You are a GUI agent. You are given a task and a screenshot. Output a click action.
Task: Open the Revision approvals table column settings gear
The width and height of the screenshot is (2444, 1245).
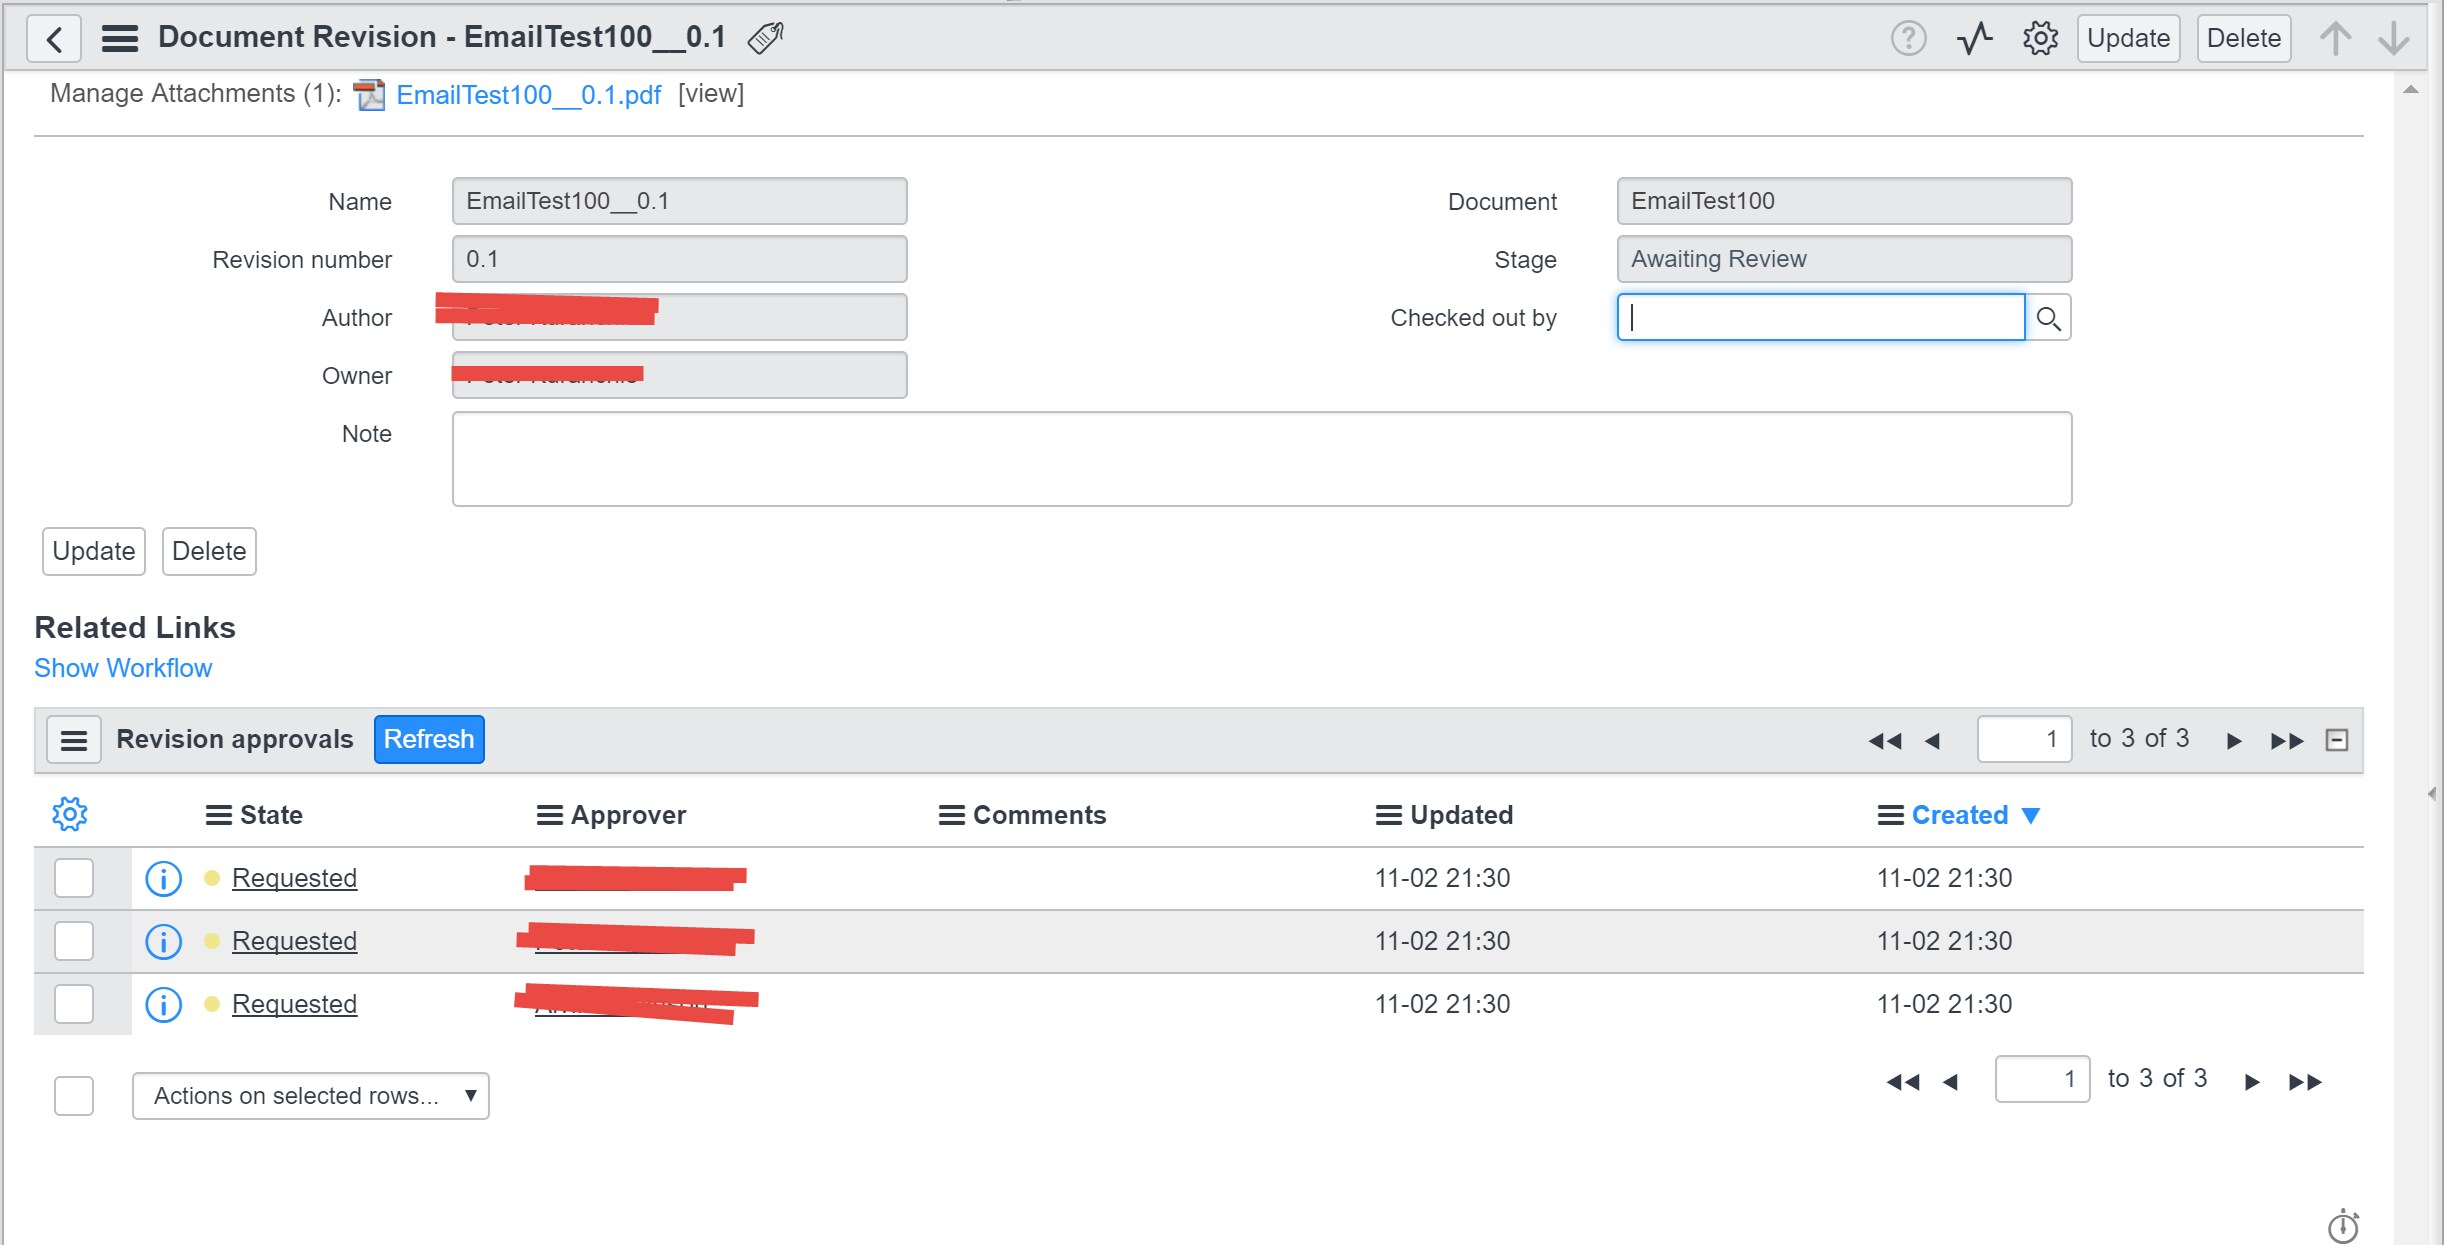[69, 814]
